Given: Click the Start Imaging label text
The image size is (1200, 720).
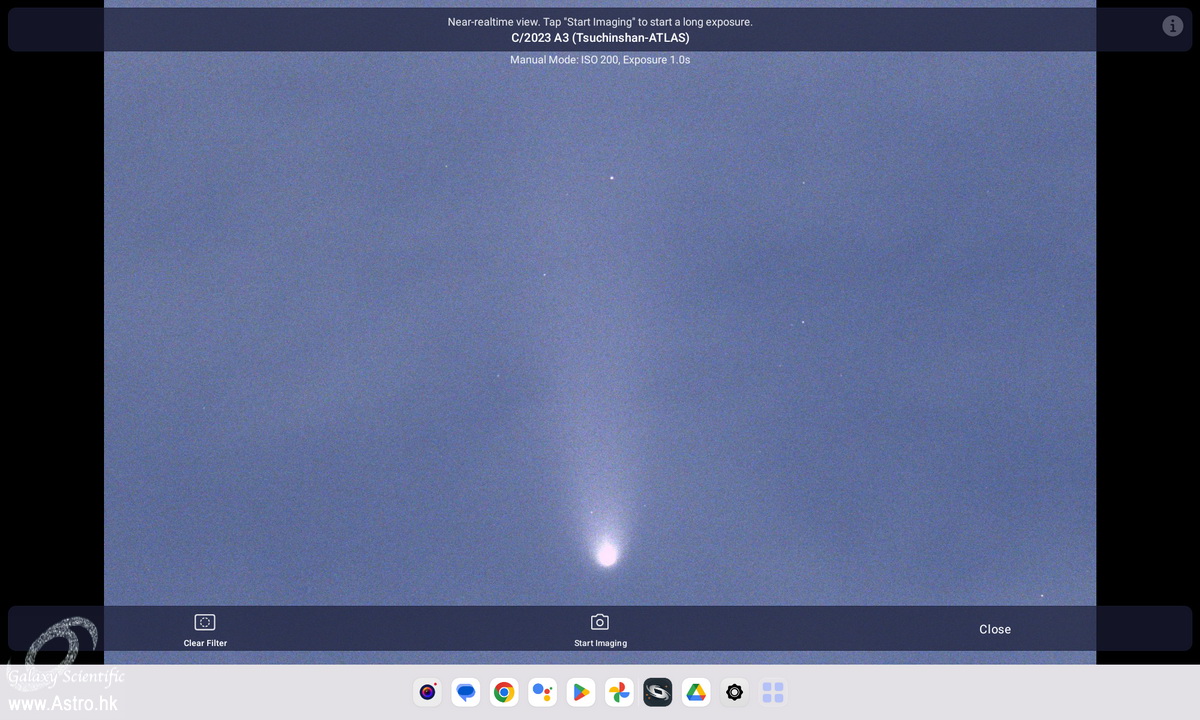Looking at the screenshot, I should click(x=600, y=643).
